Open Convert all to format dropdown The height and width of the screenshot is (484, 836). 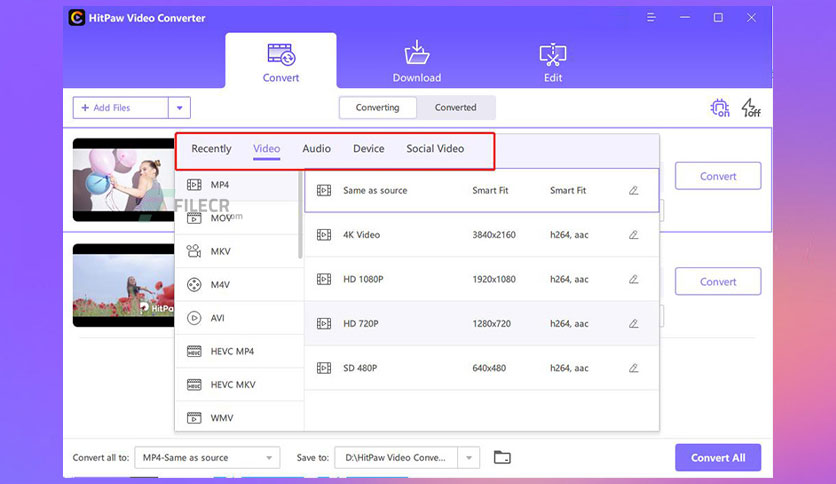[207, 457]
